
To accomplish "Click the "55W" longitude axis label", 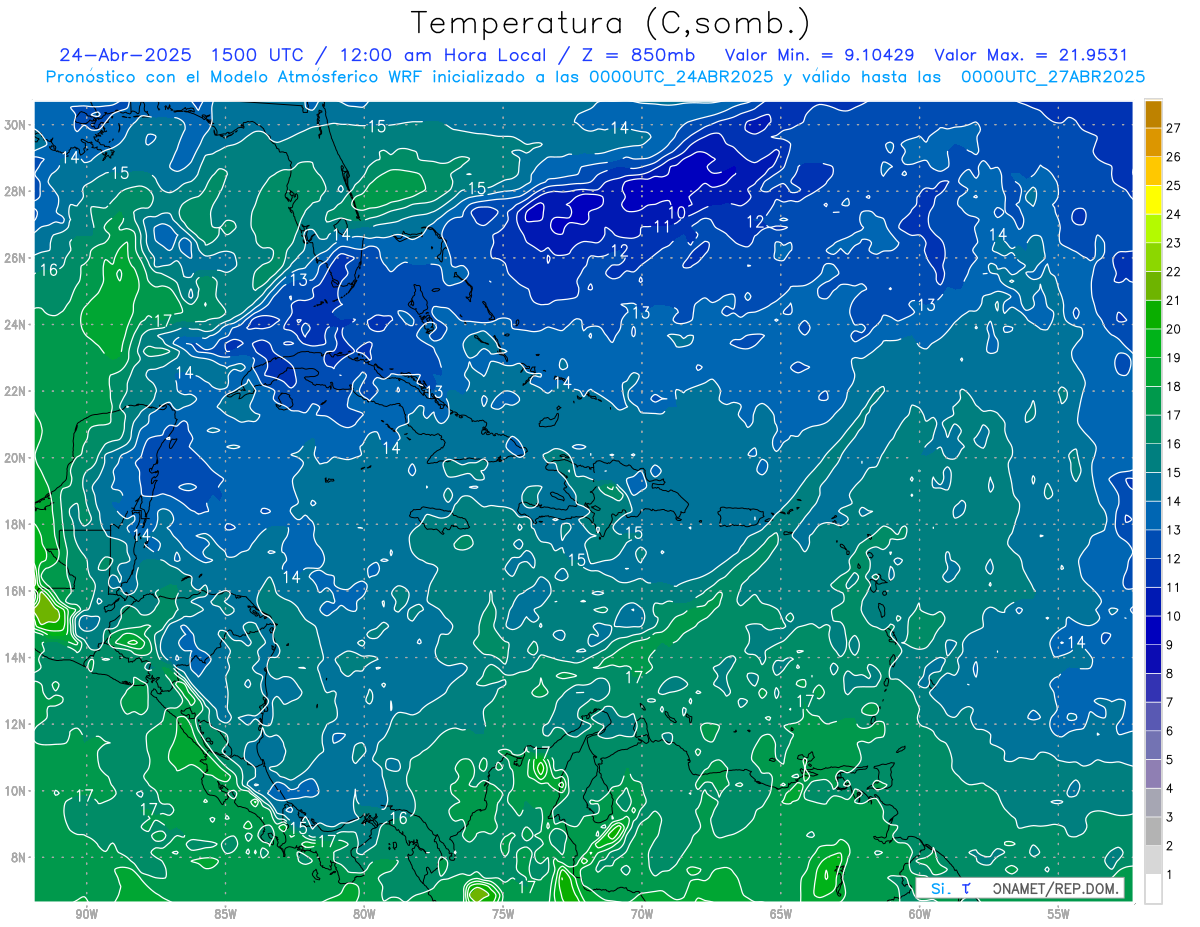I will [1059, 914].
